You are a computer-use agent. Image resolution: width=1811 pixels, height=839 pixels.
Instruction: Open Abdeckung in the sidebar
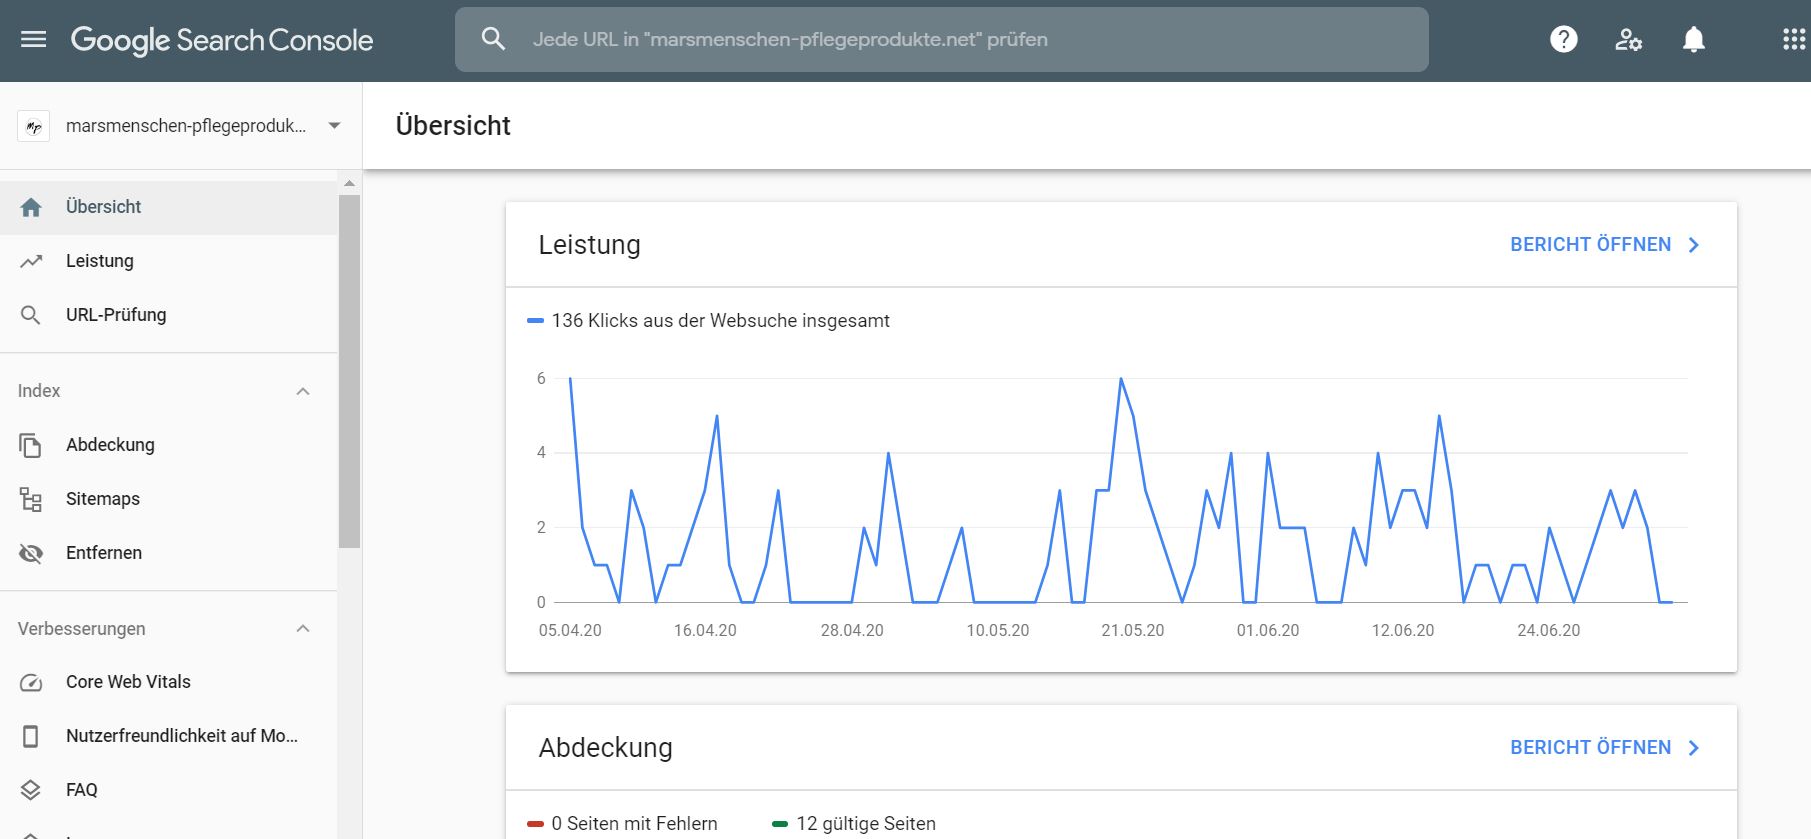tap(168, 445)
